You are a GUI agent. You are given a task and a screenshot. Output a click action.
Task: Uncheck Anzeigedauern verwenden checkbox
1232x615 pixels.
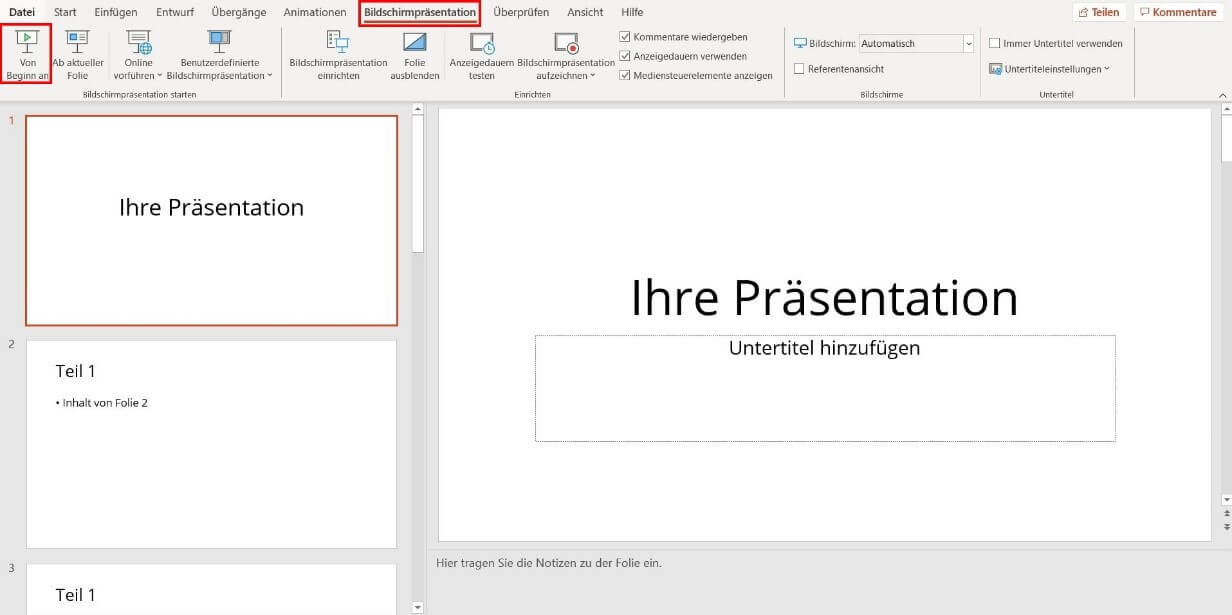[625, 56]
